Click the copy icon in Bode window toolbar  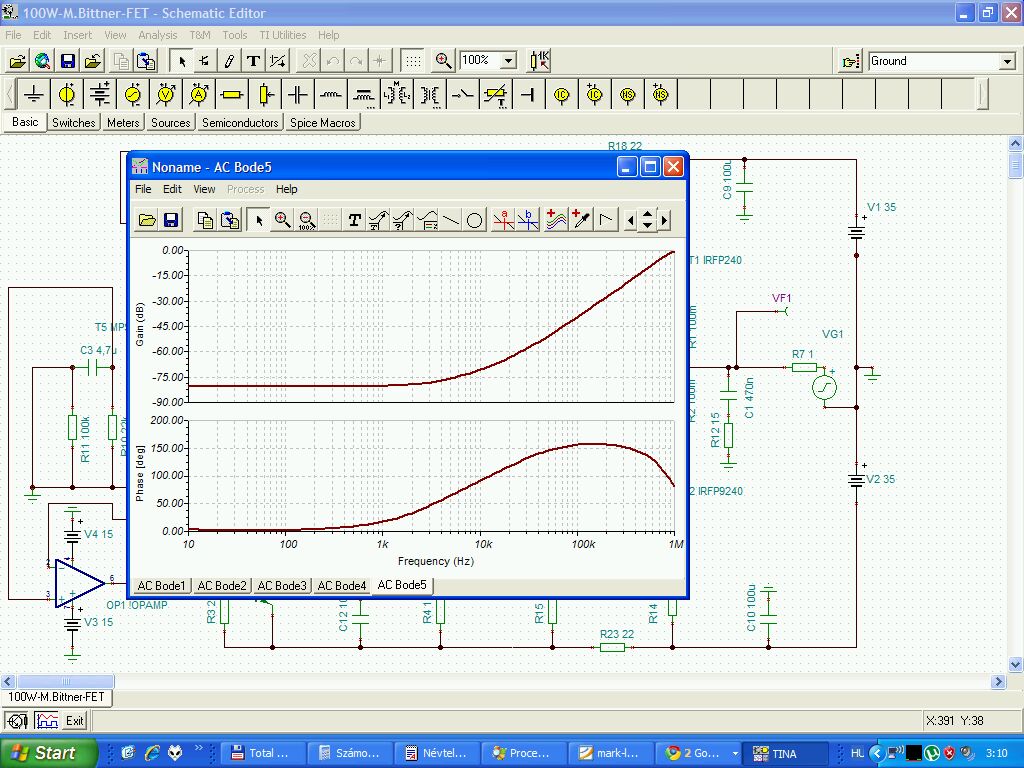205,220
